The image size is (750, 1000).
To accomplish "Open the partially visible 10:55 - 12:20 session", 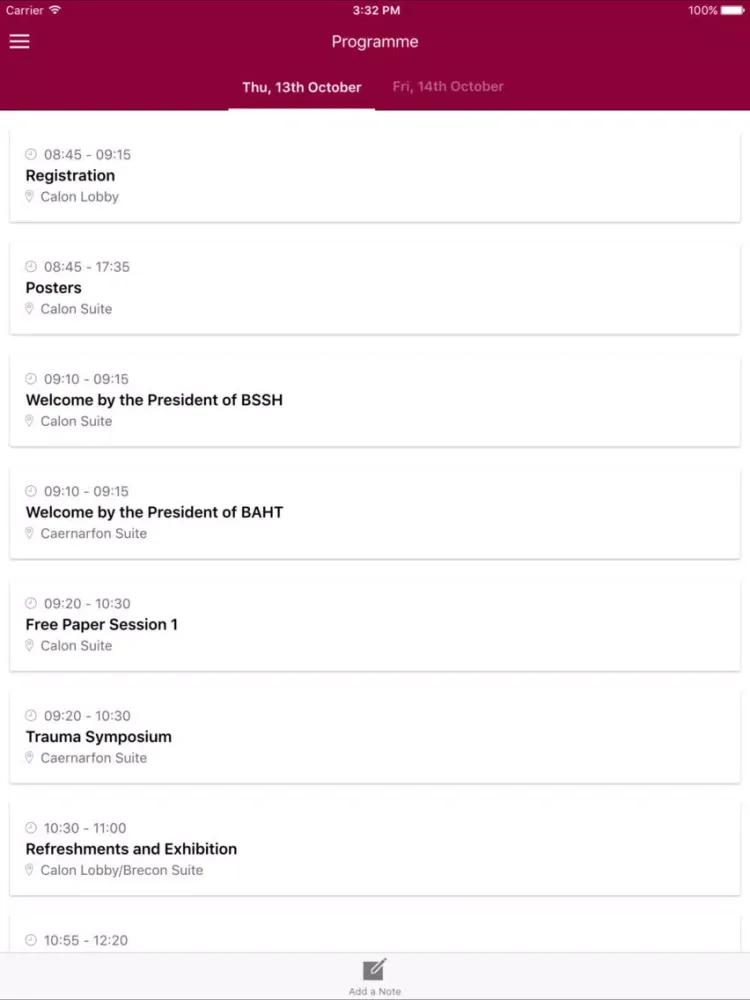I will pos(374,934).
